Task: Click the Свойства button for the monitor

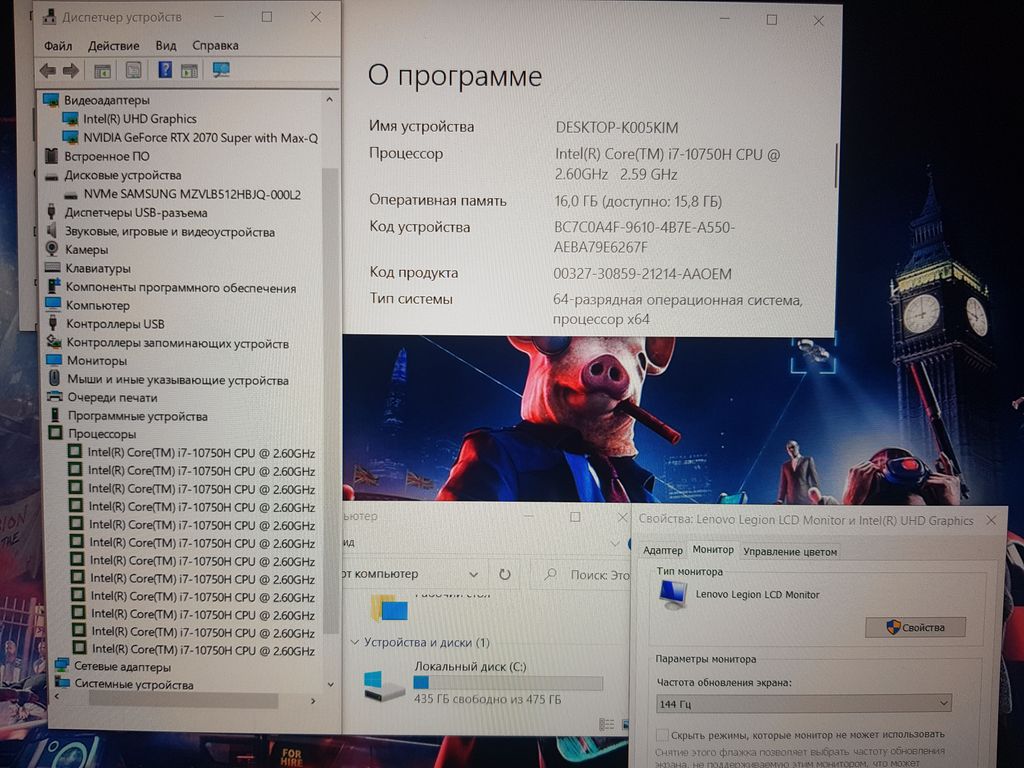Action: [915, 627]
